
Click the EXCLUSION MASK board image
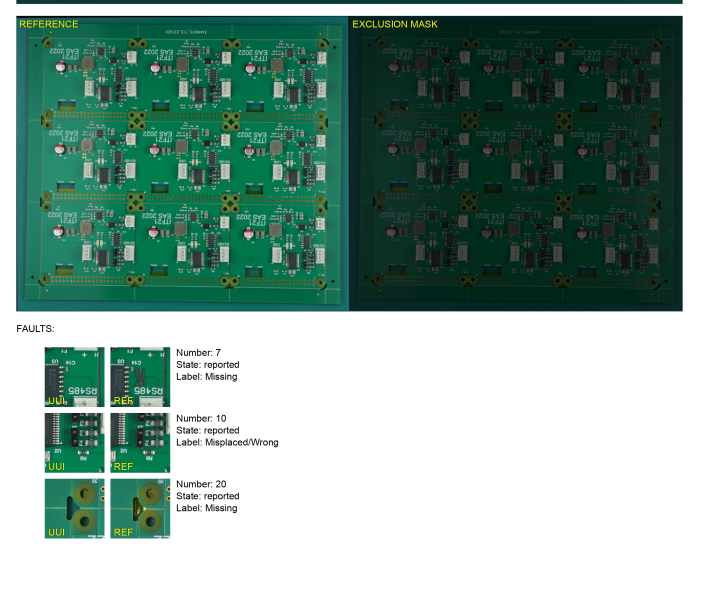pyautogui.click(x=515, y=165)
